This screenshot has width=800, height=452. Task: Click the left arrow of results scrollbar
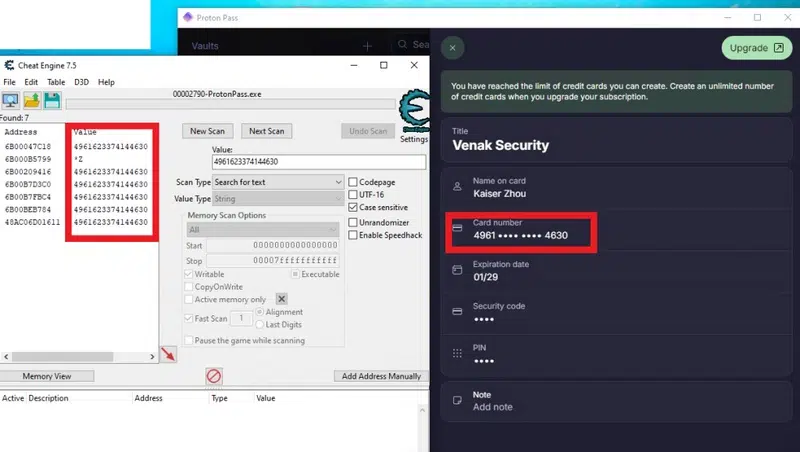tap(6, 357)
